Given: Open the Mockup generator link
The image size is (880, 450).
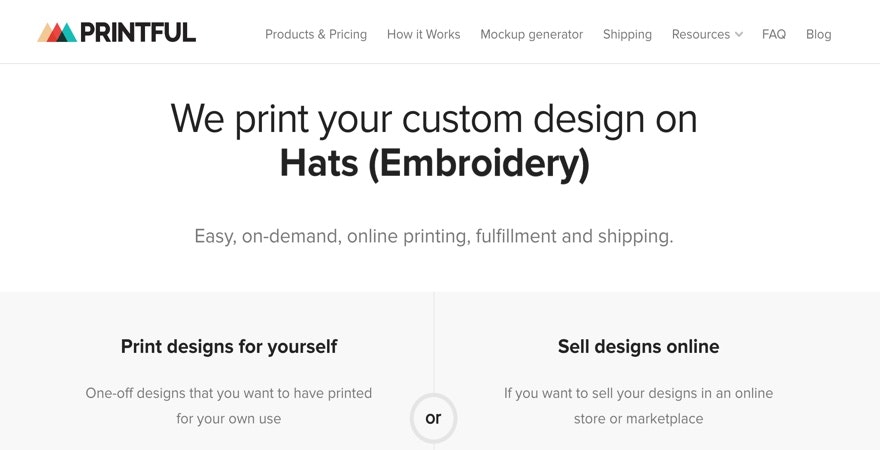Looking at the screenshot, I should pyautogui.click(x=531, y=34).
